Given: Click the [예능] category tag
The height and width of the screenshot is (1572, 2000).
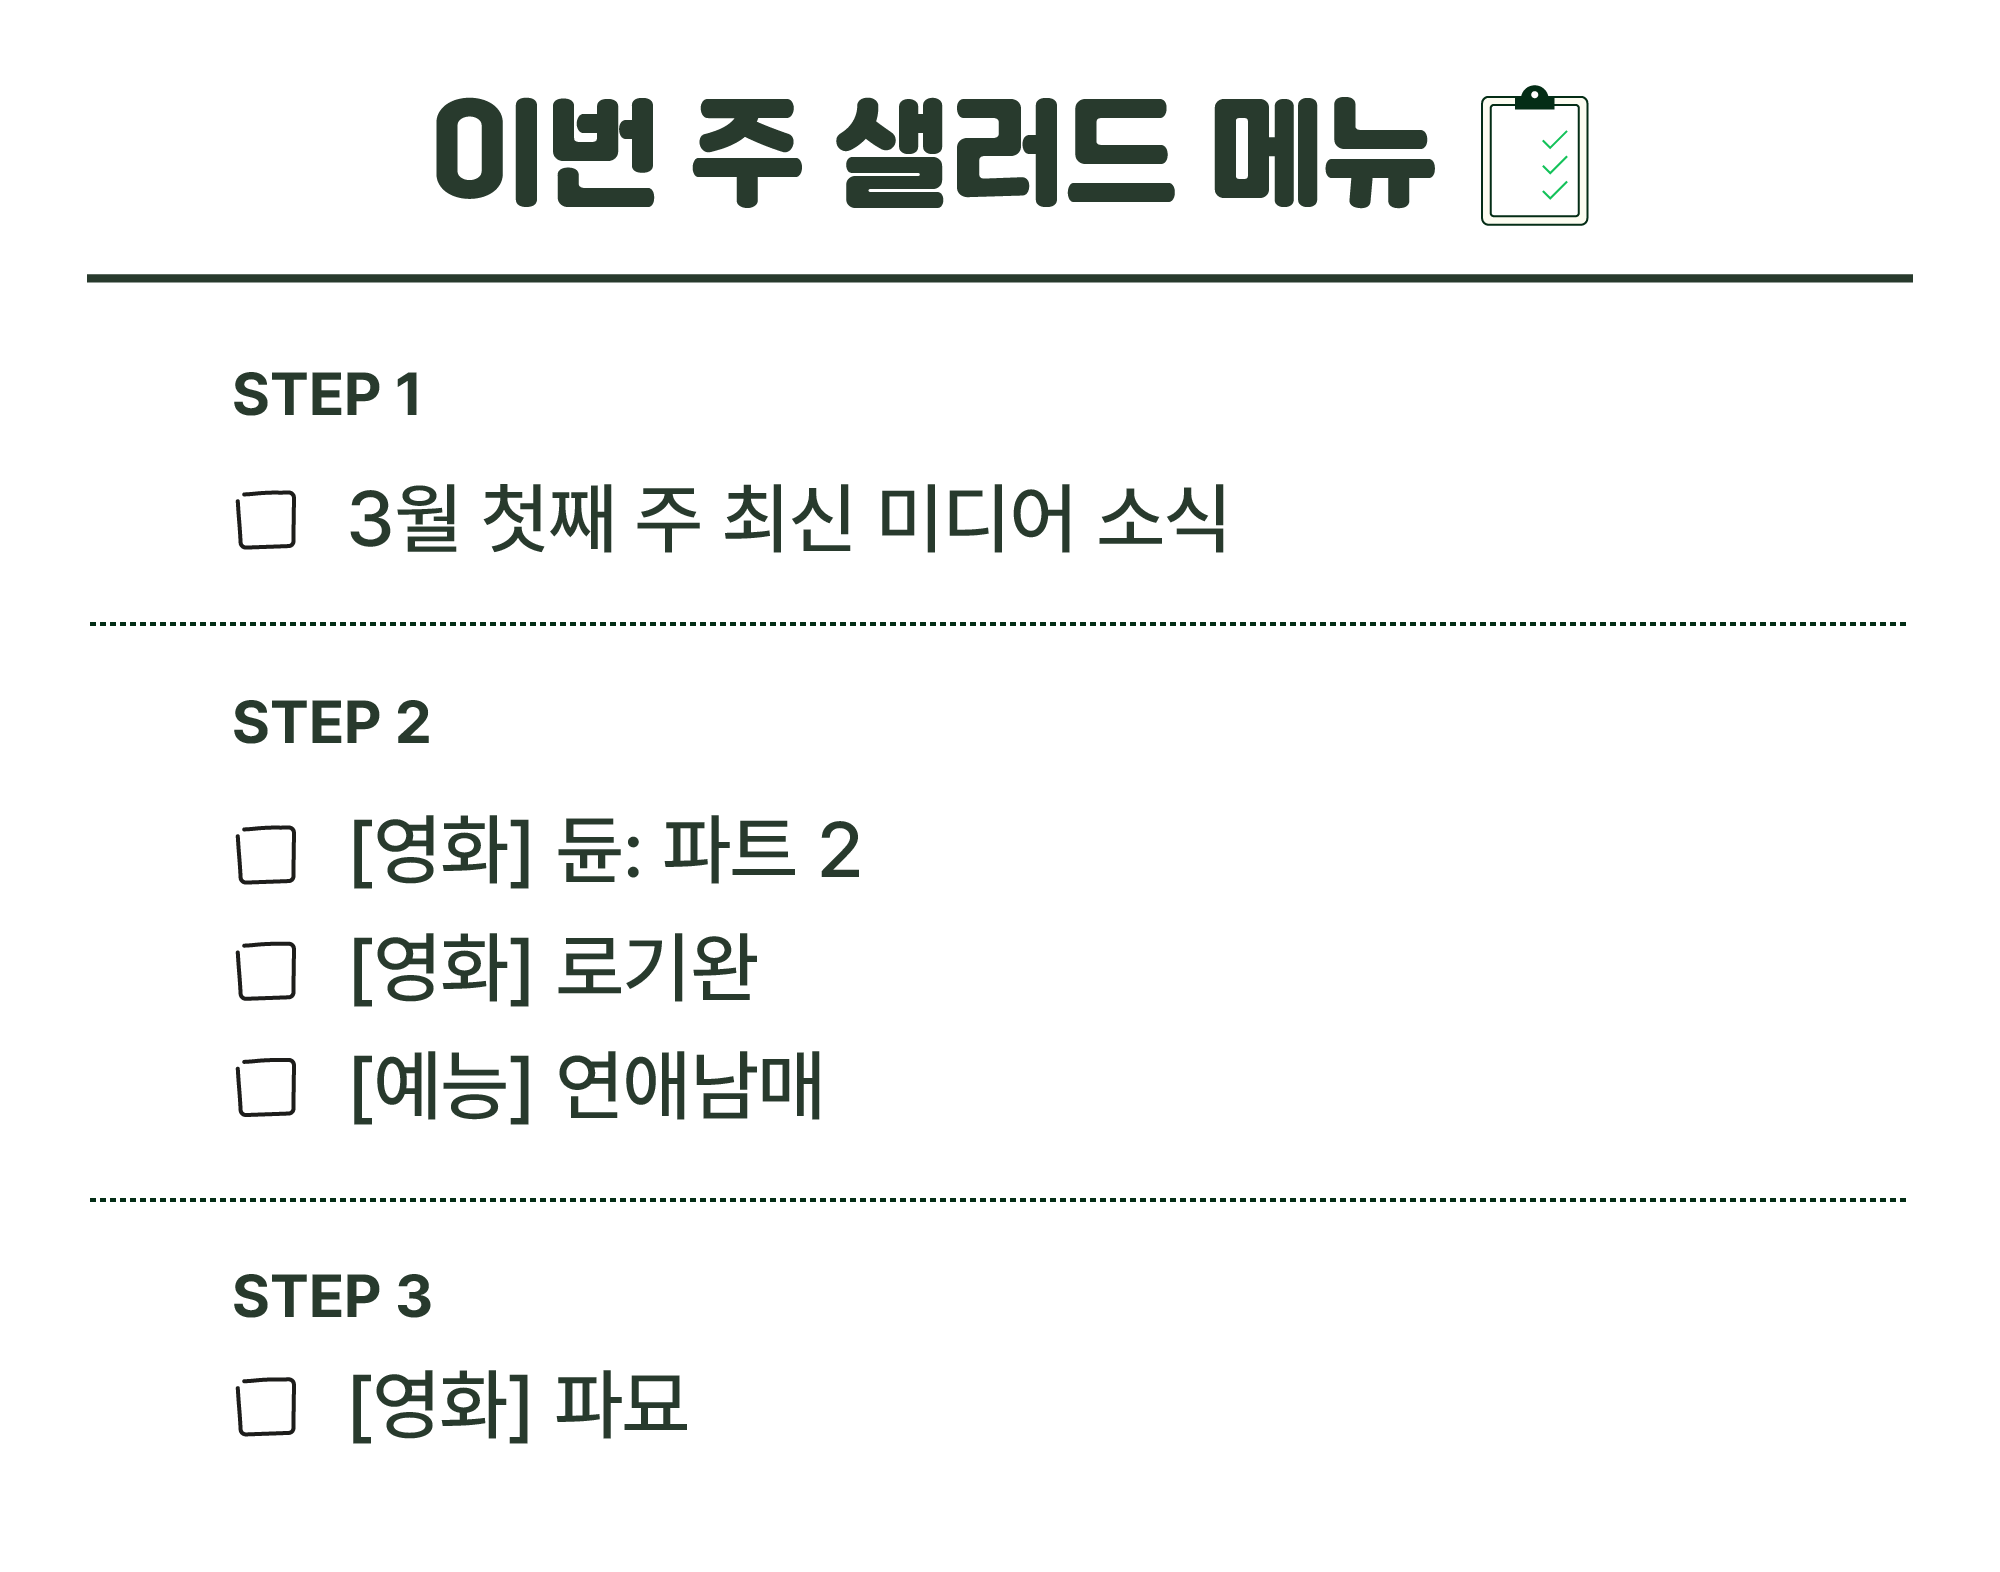Looking at the screenshot, I should pos(440,1085).
